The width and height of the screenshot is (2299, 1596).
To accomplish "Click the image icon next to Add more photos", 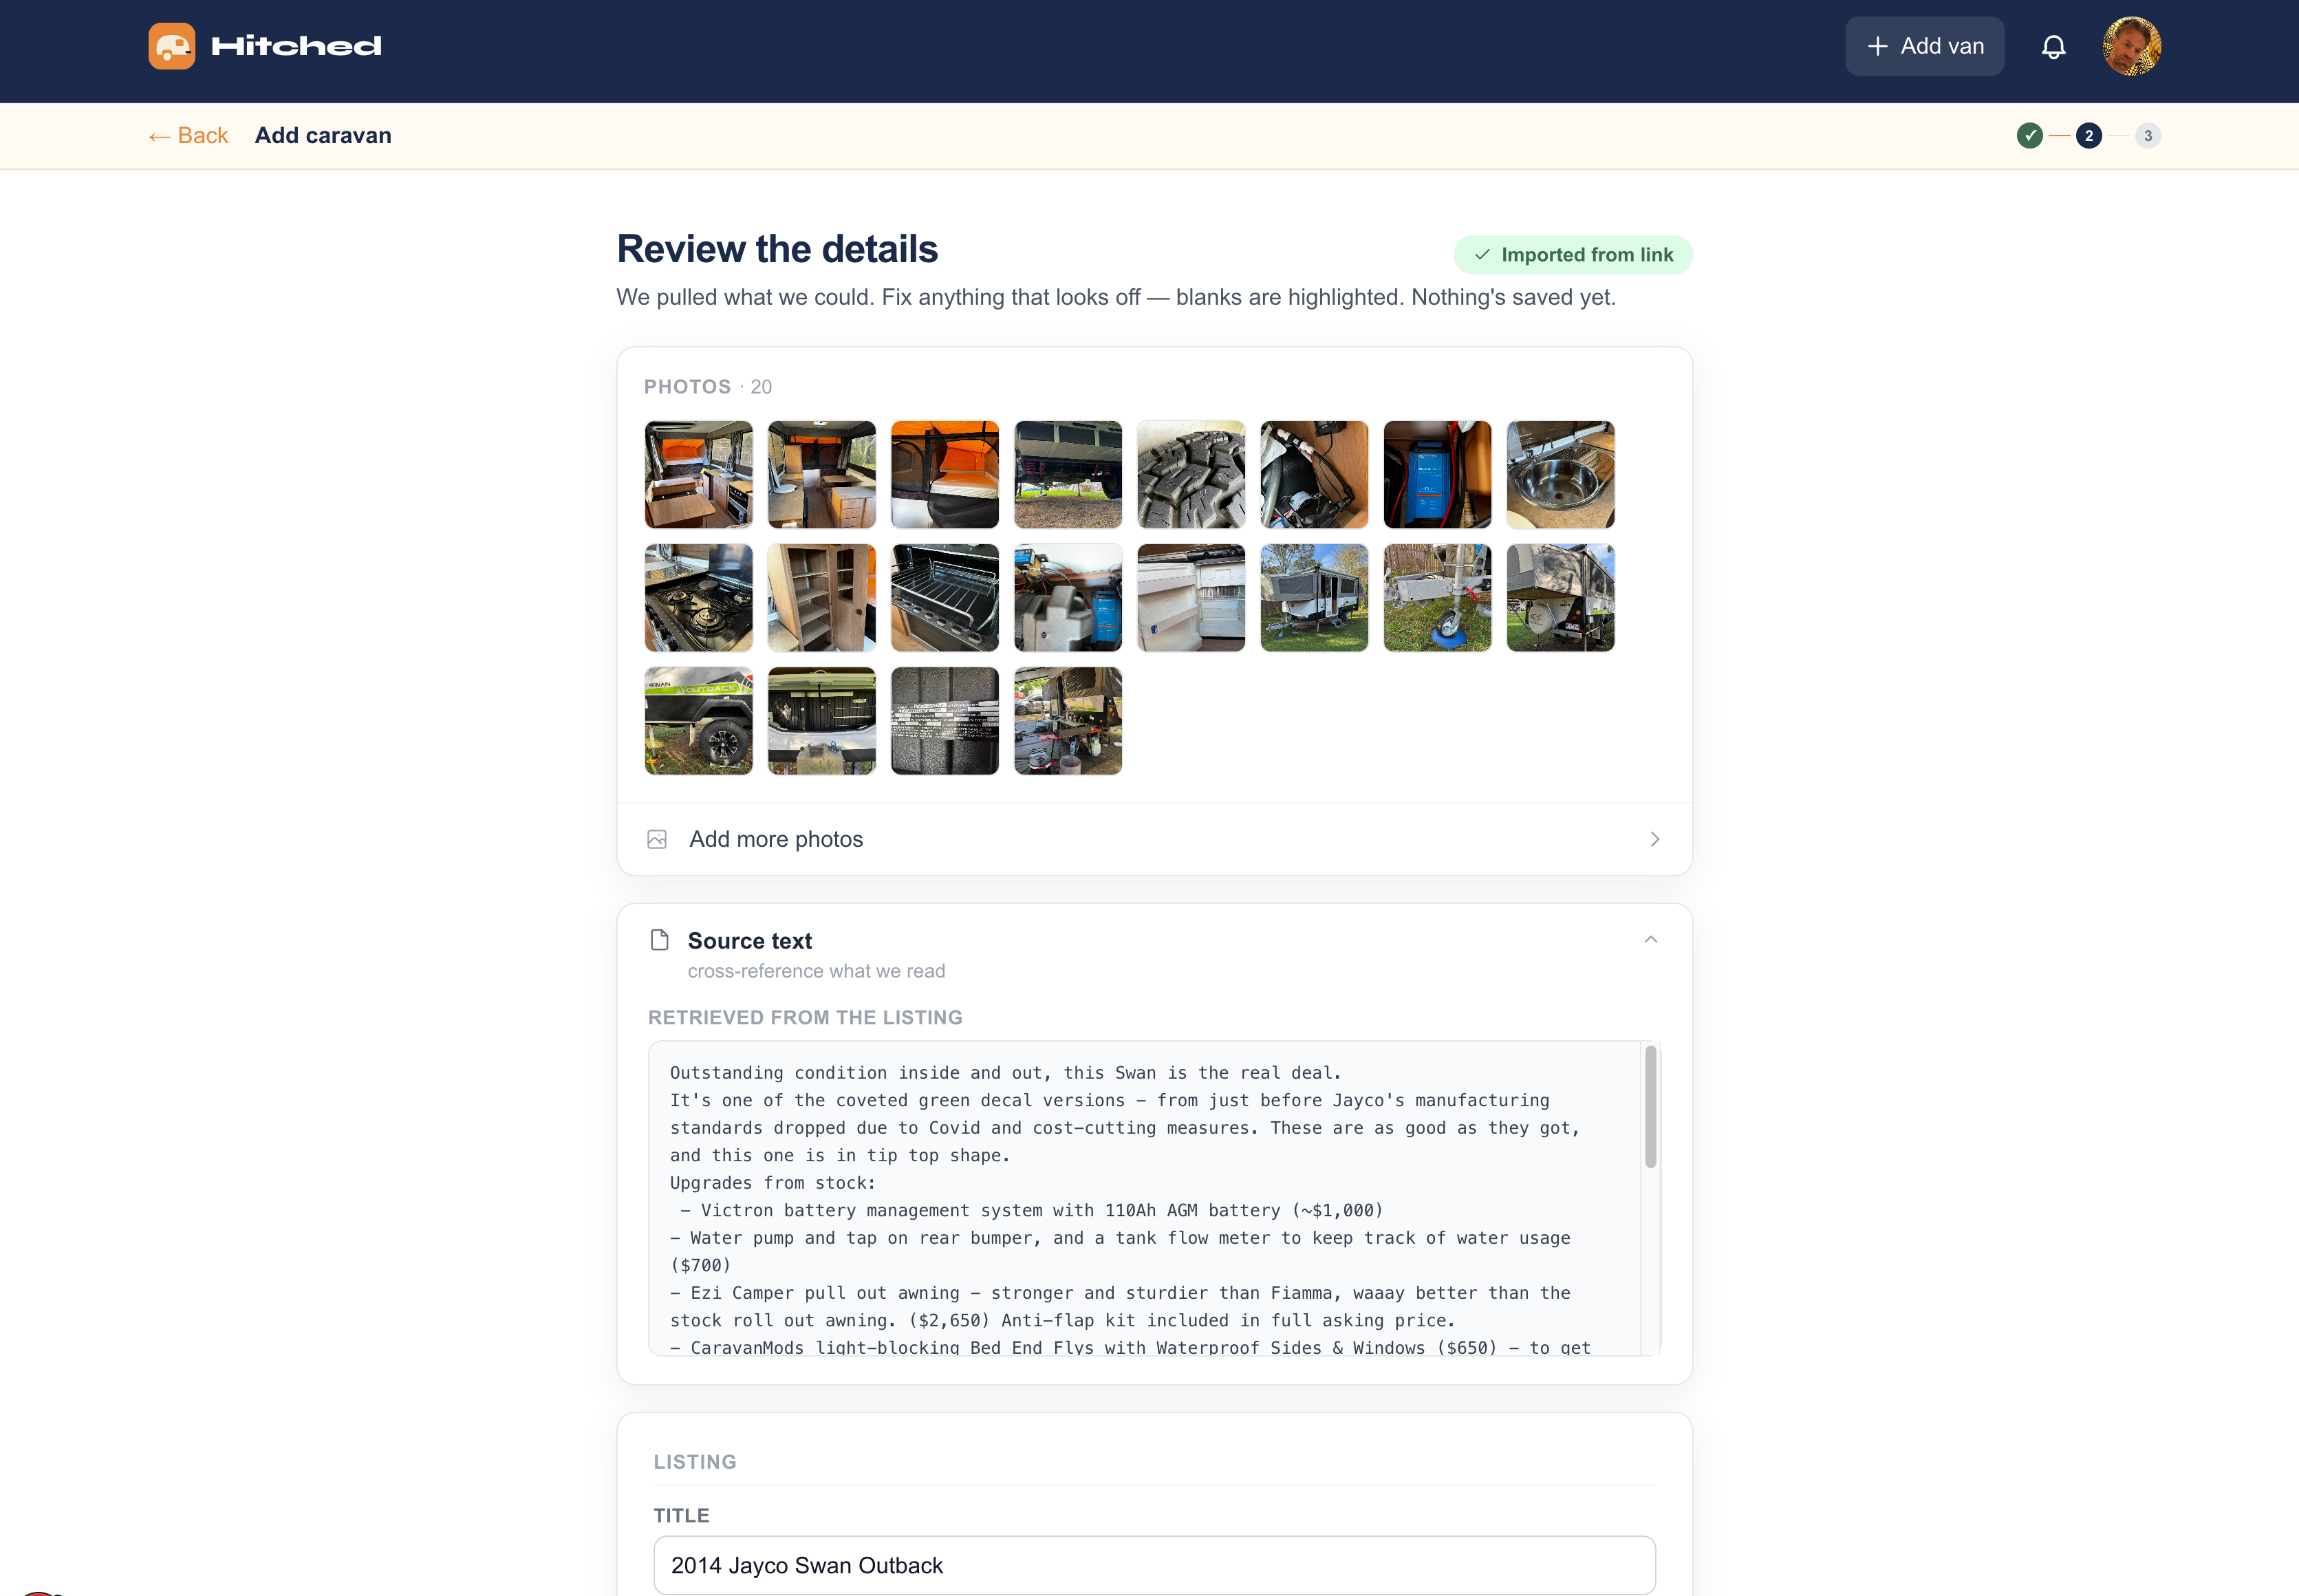I will click(657, 839).
